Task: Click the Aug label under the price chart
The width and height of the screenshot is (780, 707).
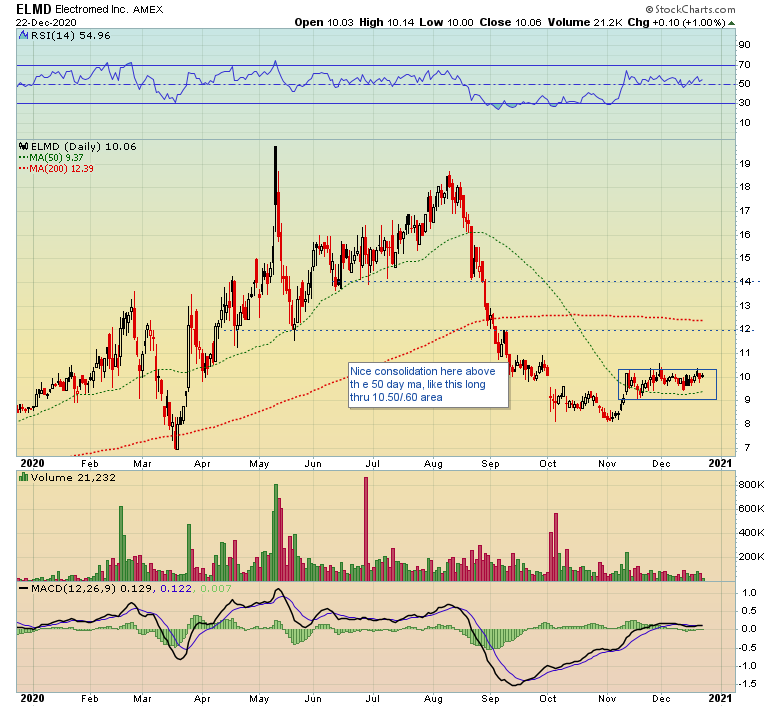Action: 433,464
